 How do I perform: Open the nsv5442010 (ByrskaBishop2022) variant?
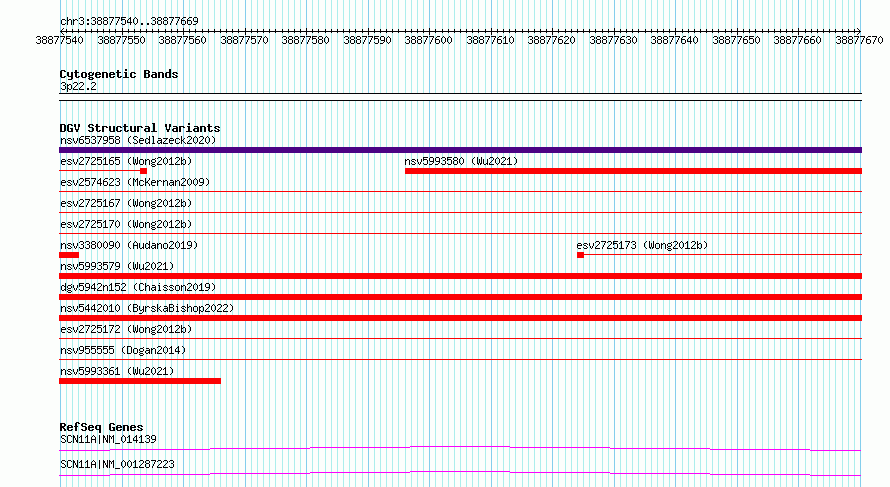(147, 308)
